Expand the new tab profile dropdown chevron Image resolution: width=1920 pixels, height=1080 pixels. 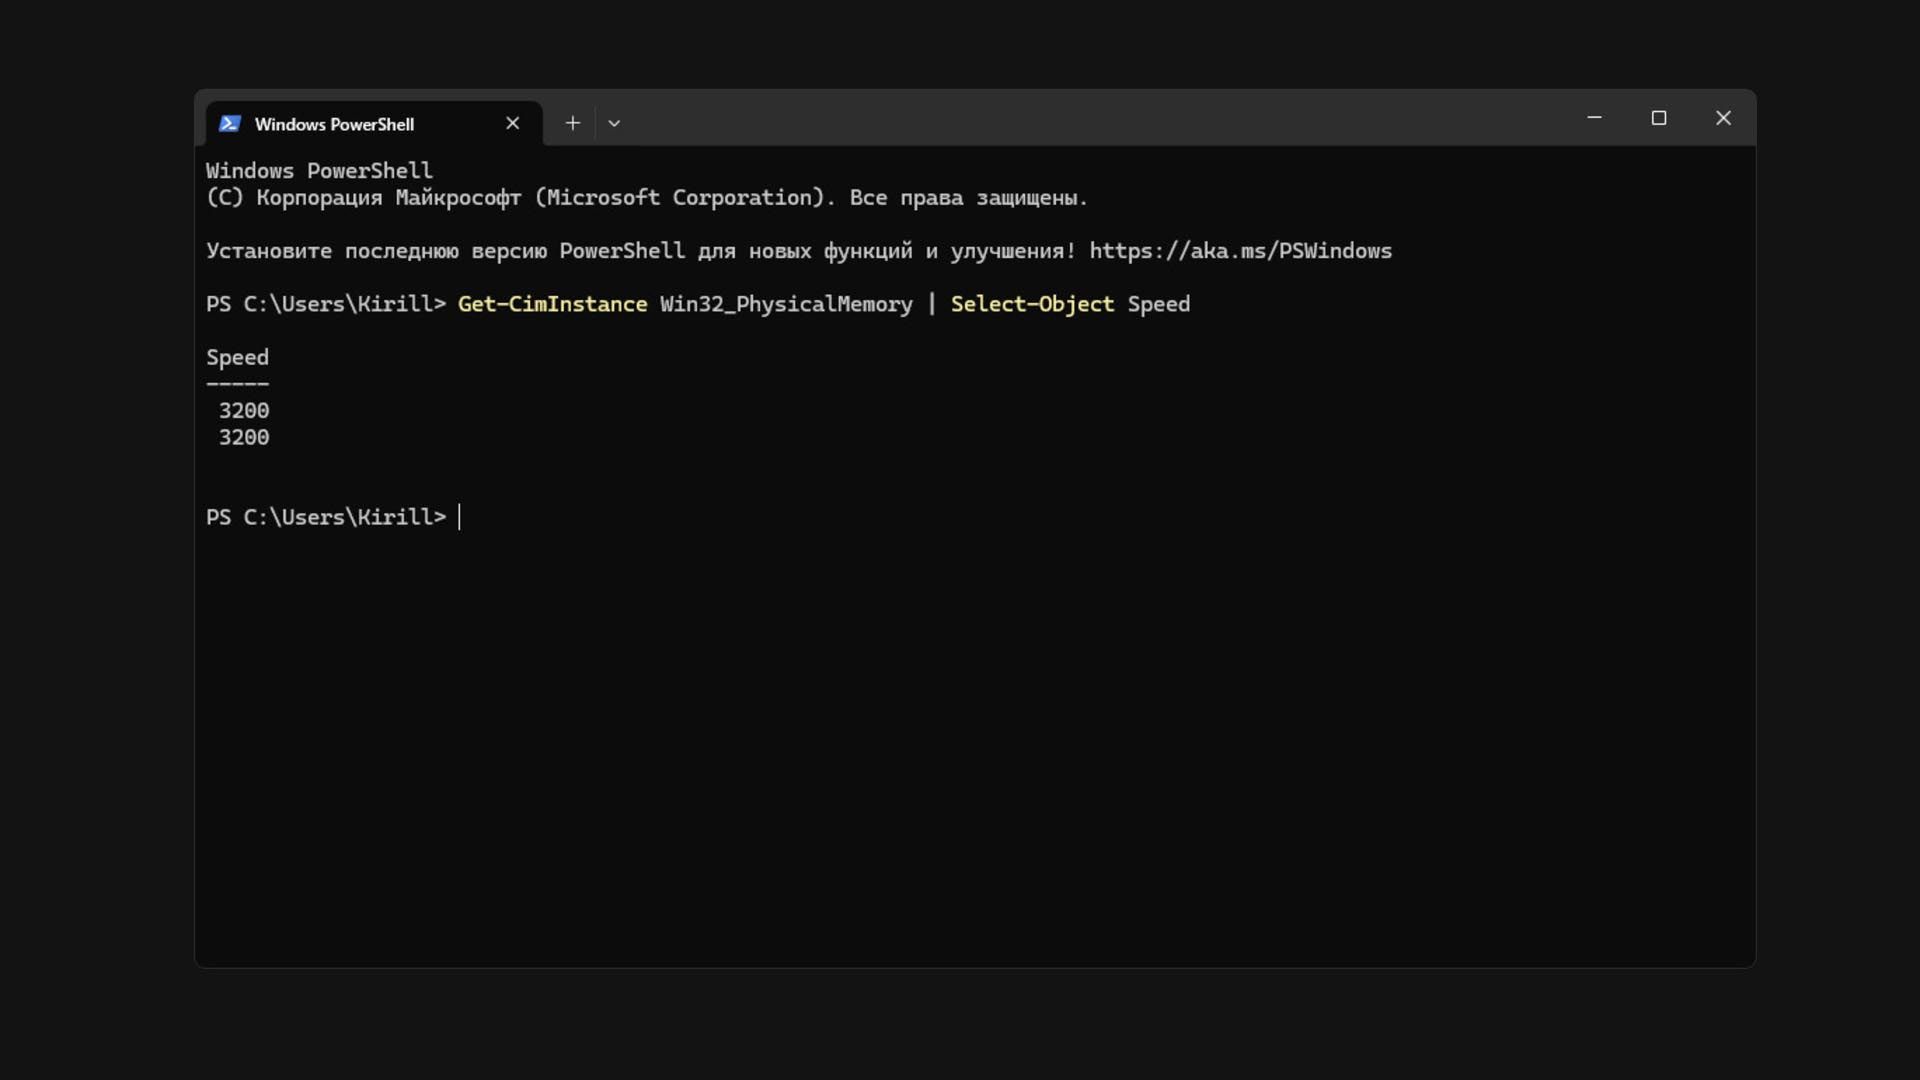[614, 123]
